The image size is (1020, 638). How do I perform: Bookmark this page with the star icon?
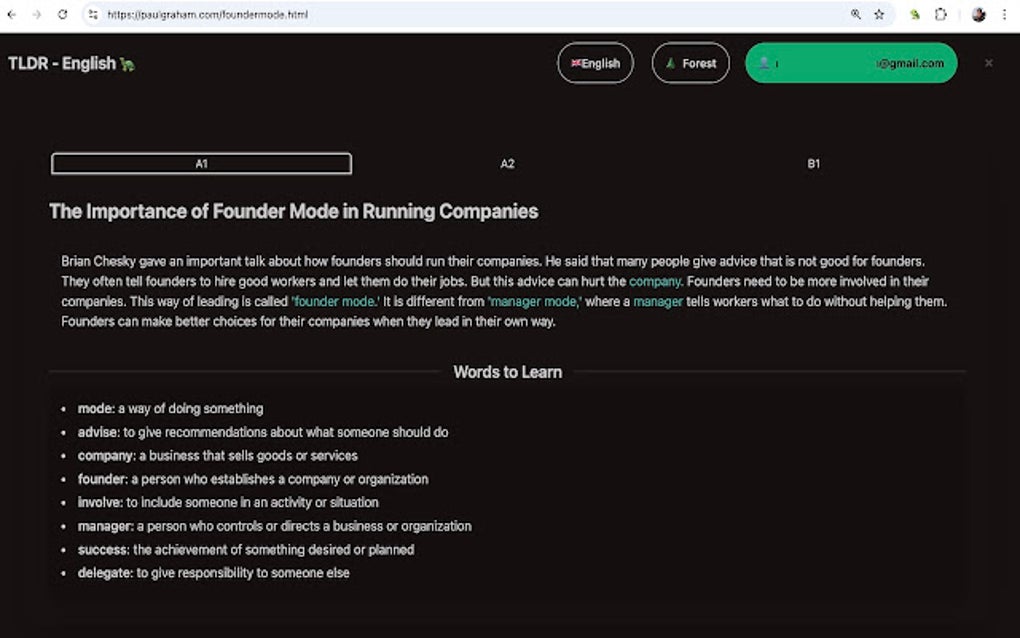point(879,15)
